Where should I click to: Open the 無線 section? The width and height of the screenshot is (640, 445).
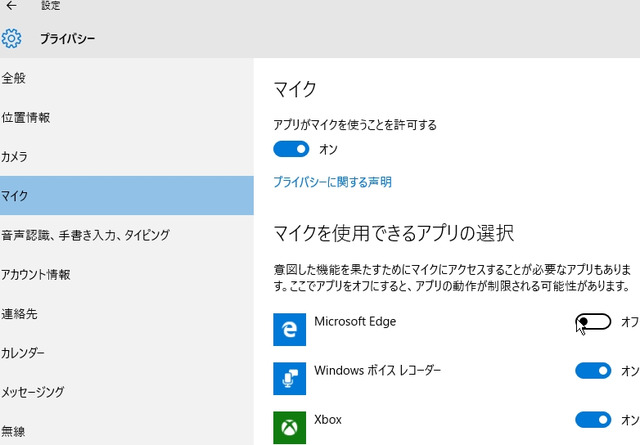127,431
